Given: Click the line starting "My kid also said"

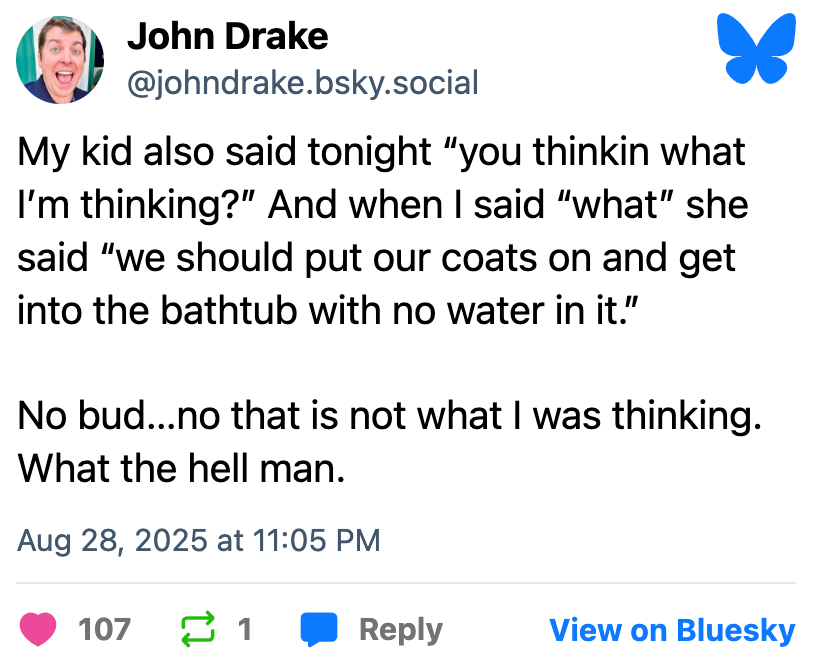Looking at the screenshot, I should point(382,152).
